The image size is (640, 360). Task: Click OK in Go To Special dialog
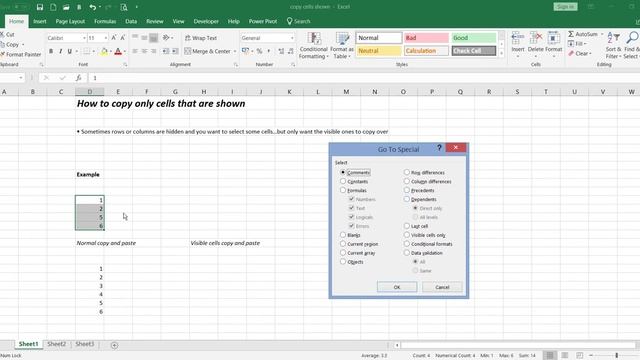point(397,287)
